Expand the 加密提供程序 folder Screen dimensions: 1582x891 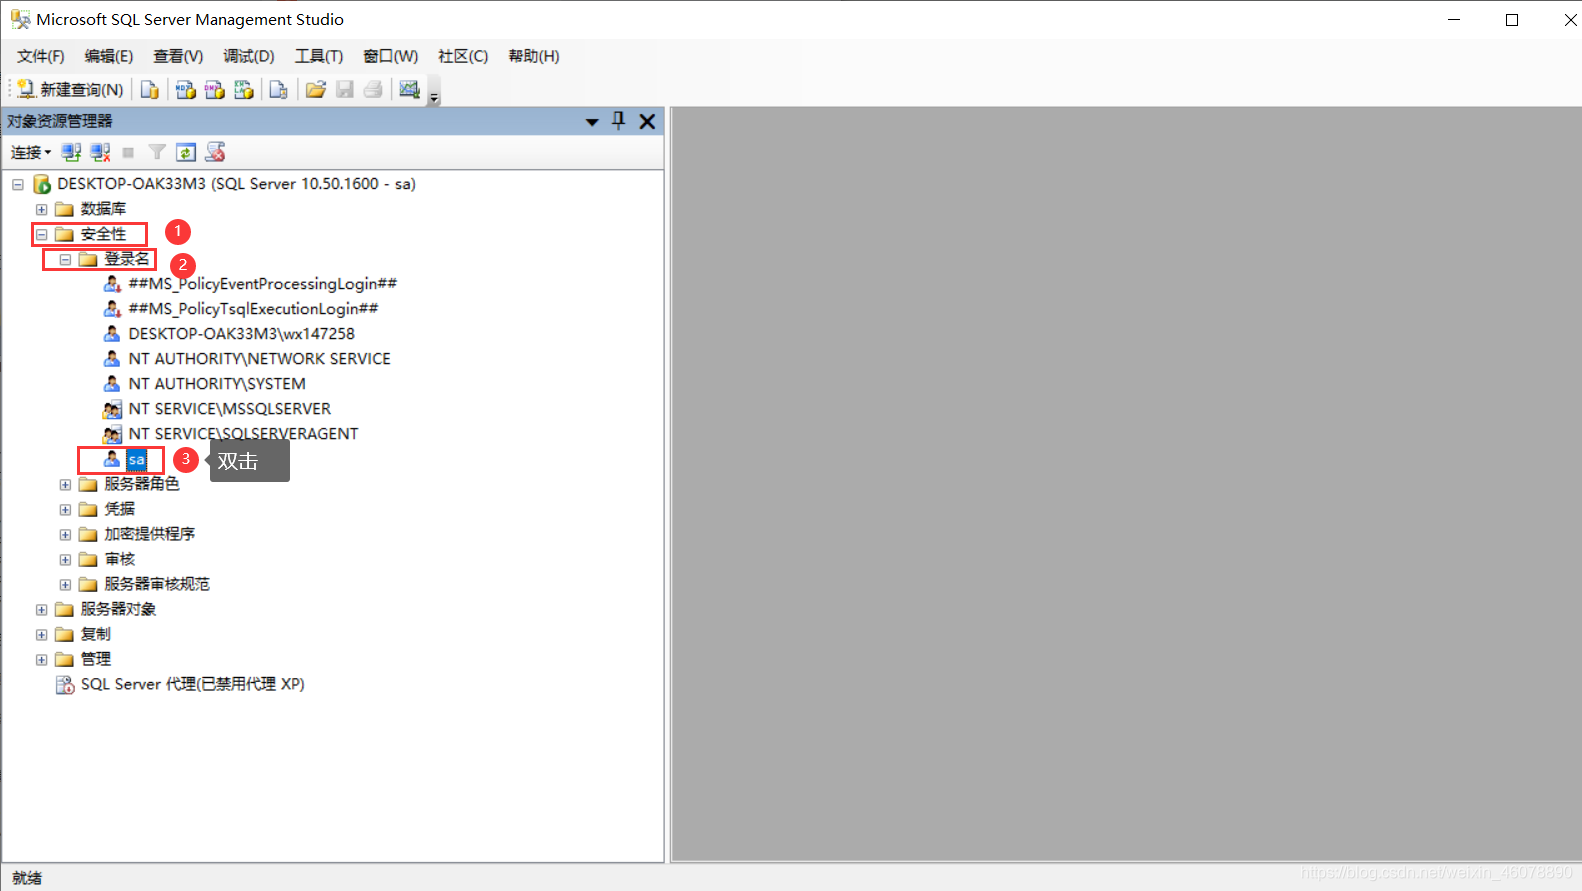[65, 534]
